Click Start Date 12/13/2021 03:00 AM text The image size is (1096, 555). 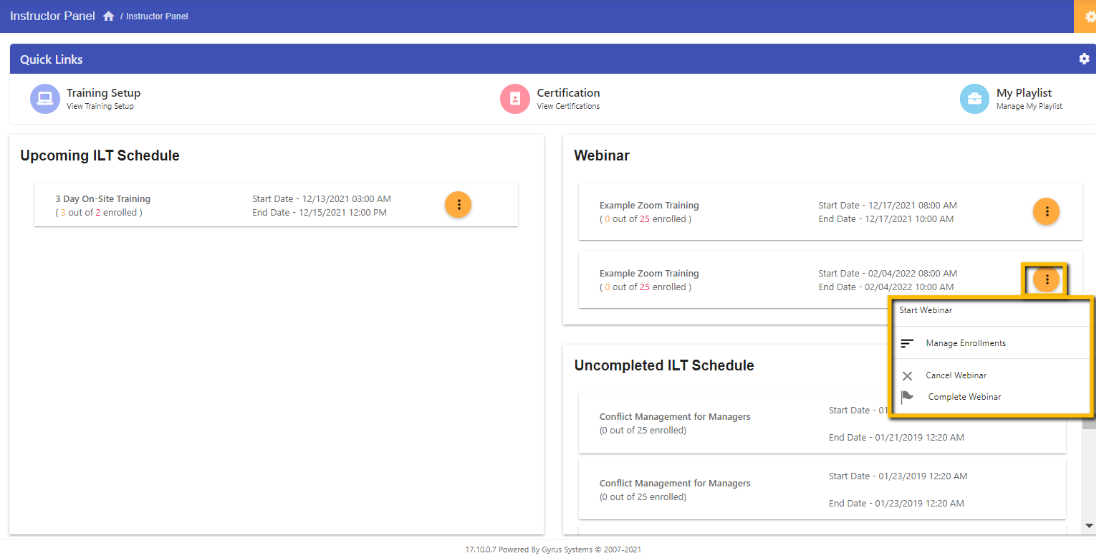[322, 199]
